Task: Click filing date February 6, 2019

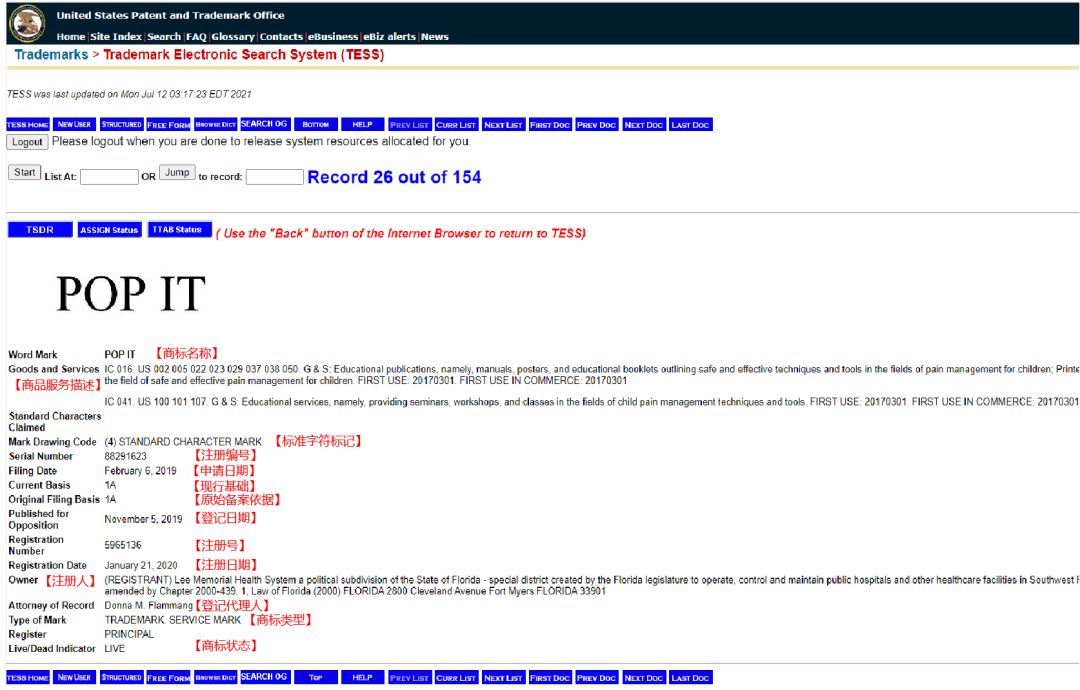Action: (141, 471)
